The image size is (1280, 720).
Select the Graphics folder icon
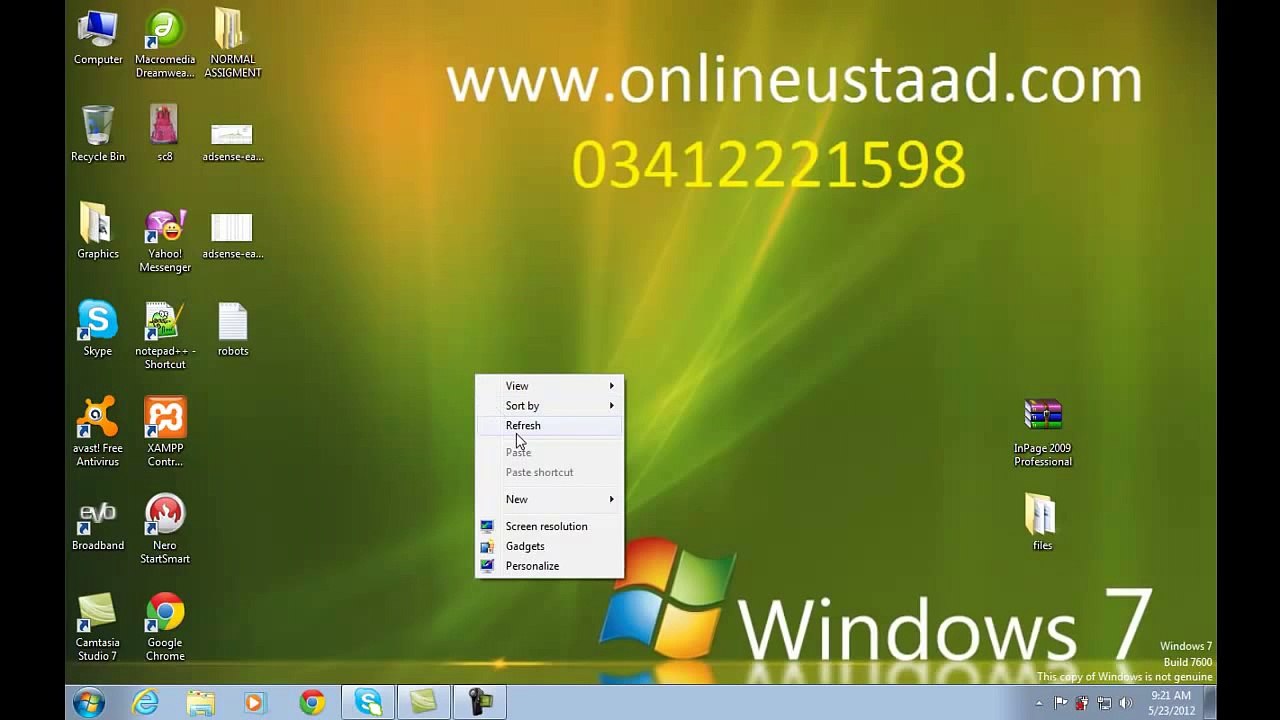(x=98, y=231)
